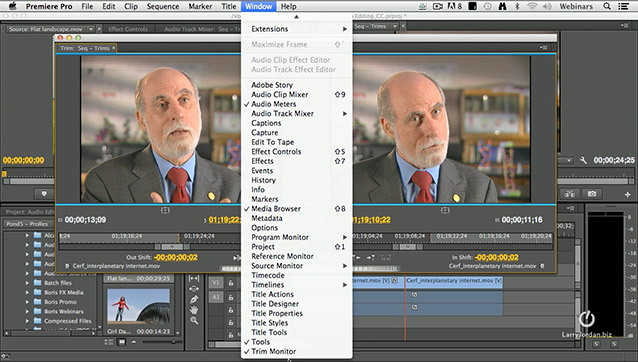This screenshot has height=362, width=638.
Task: Click Webinars user menu in menu bar
Action: [x=576, y=6]
